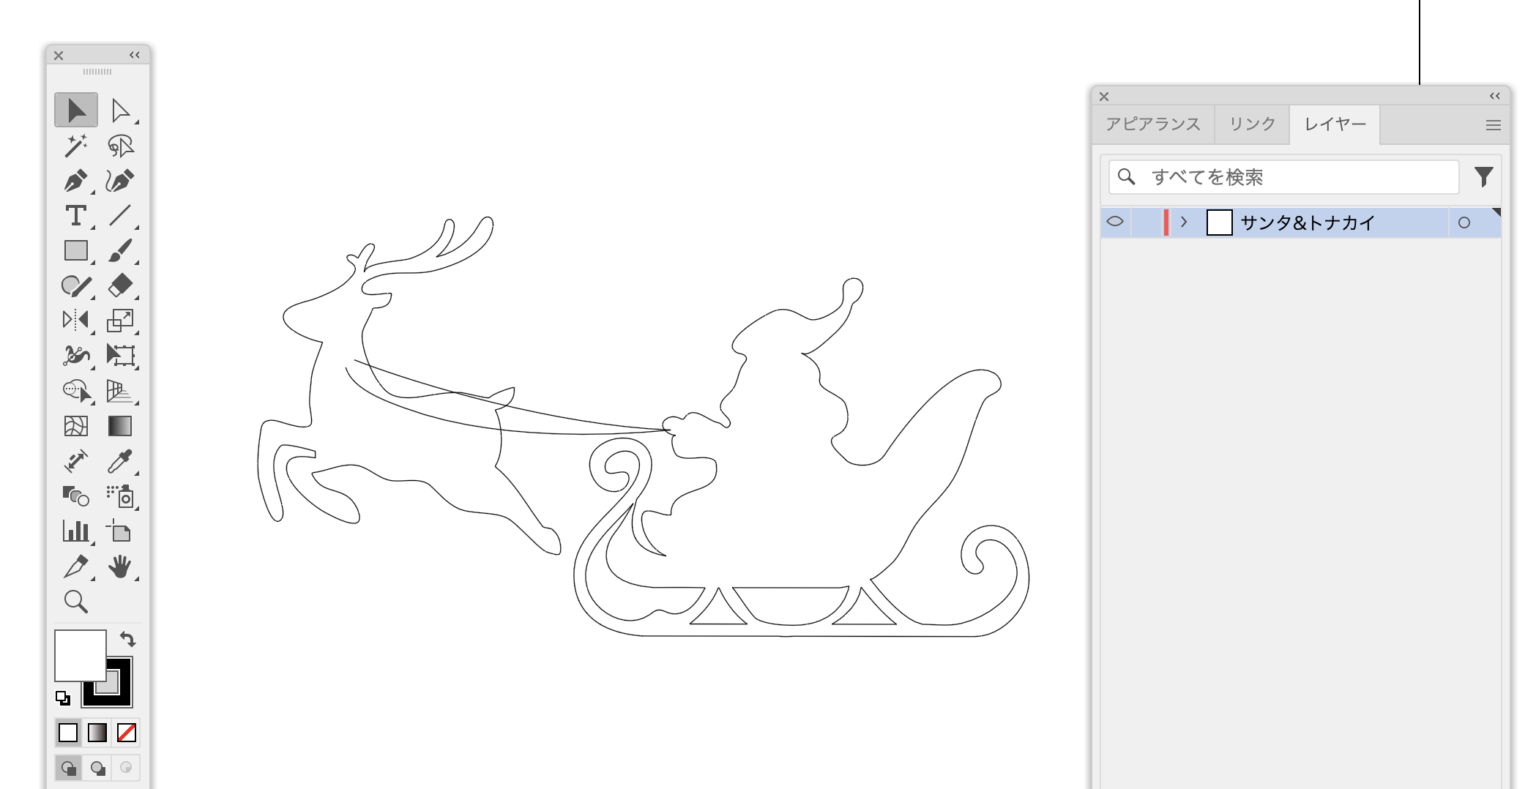Choose the Type tool
Image resolution: width=1536 pixels, height=789 pixels.
click(76, 216)
